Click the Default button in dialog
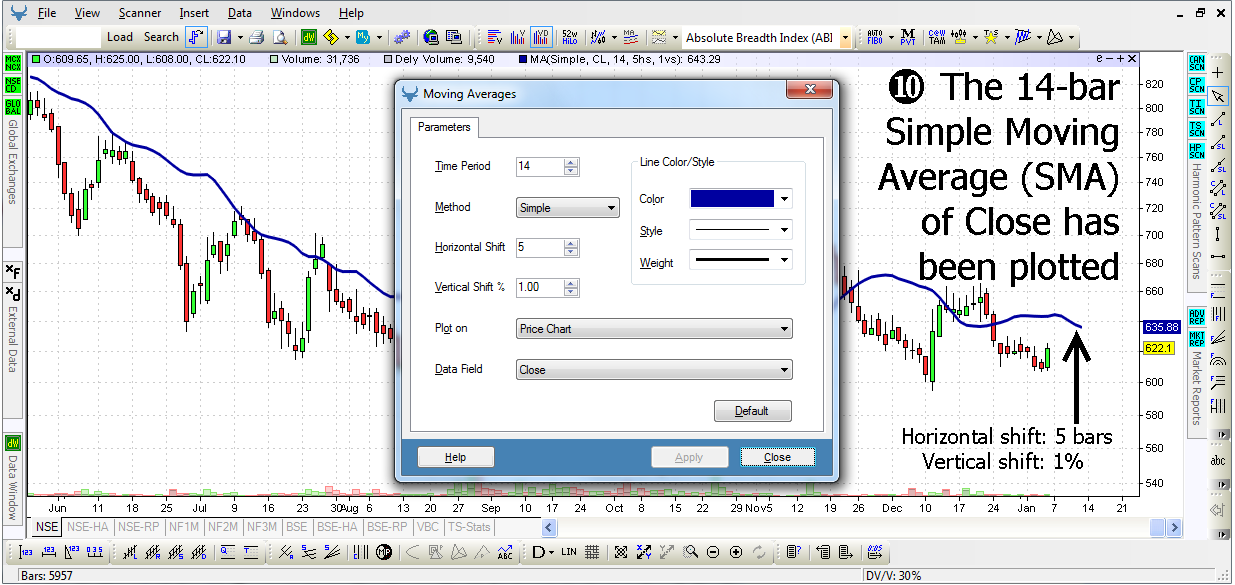The height and width of the screenshot is (585, 1235). click(752, 411)
